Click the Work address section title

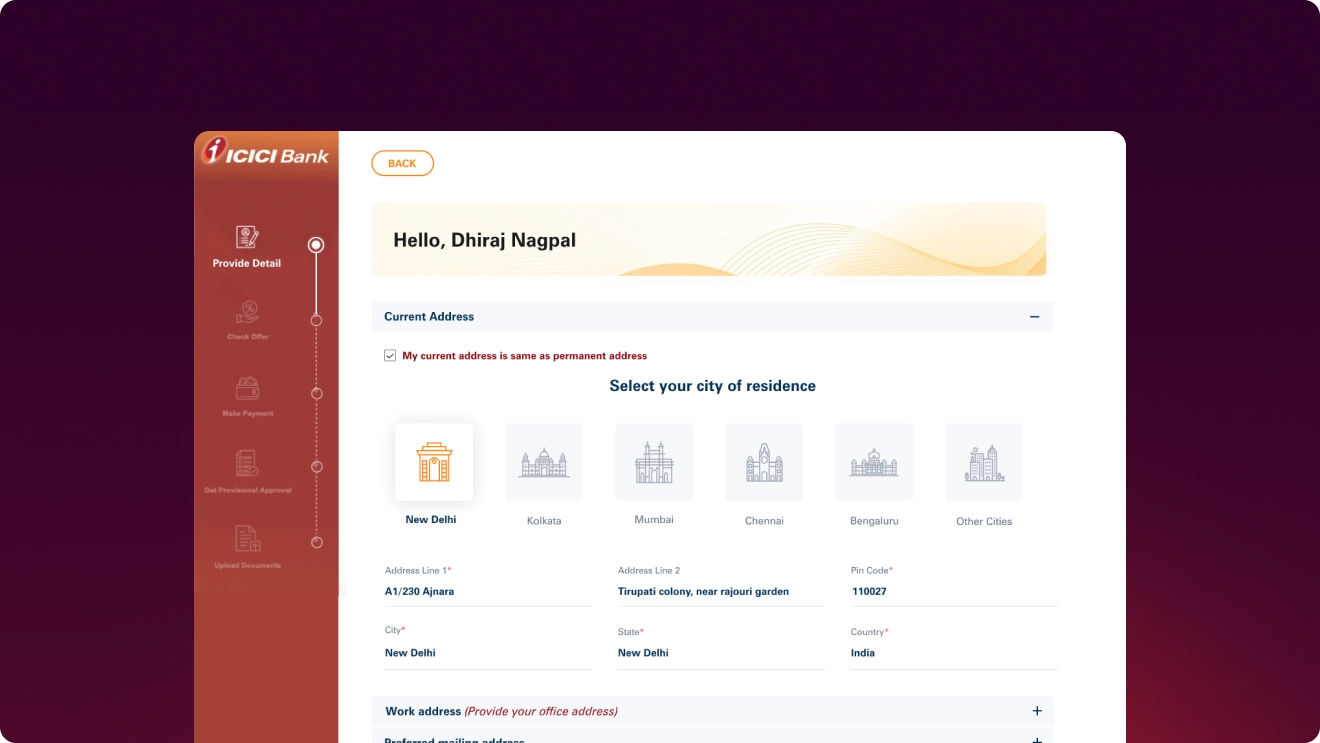423,711
